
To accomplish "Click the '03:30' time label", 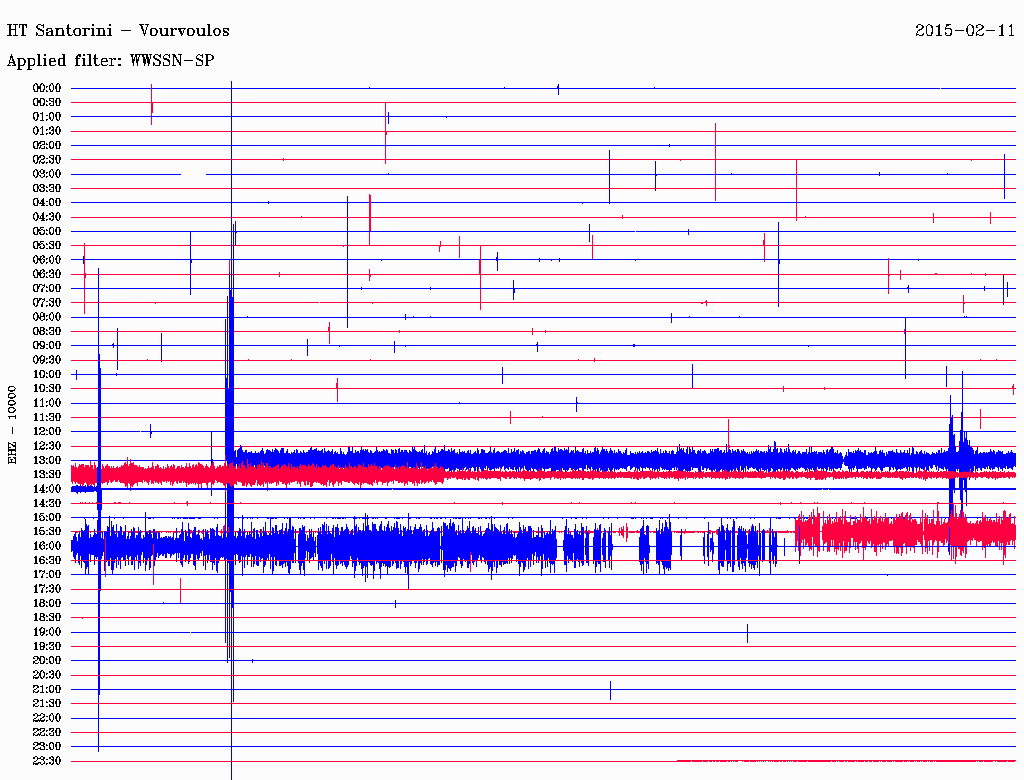I will click(47, 189).
